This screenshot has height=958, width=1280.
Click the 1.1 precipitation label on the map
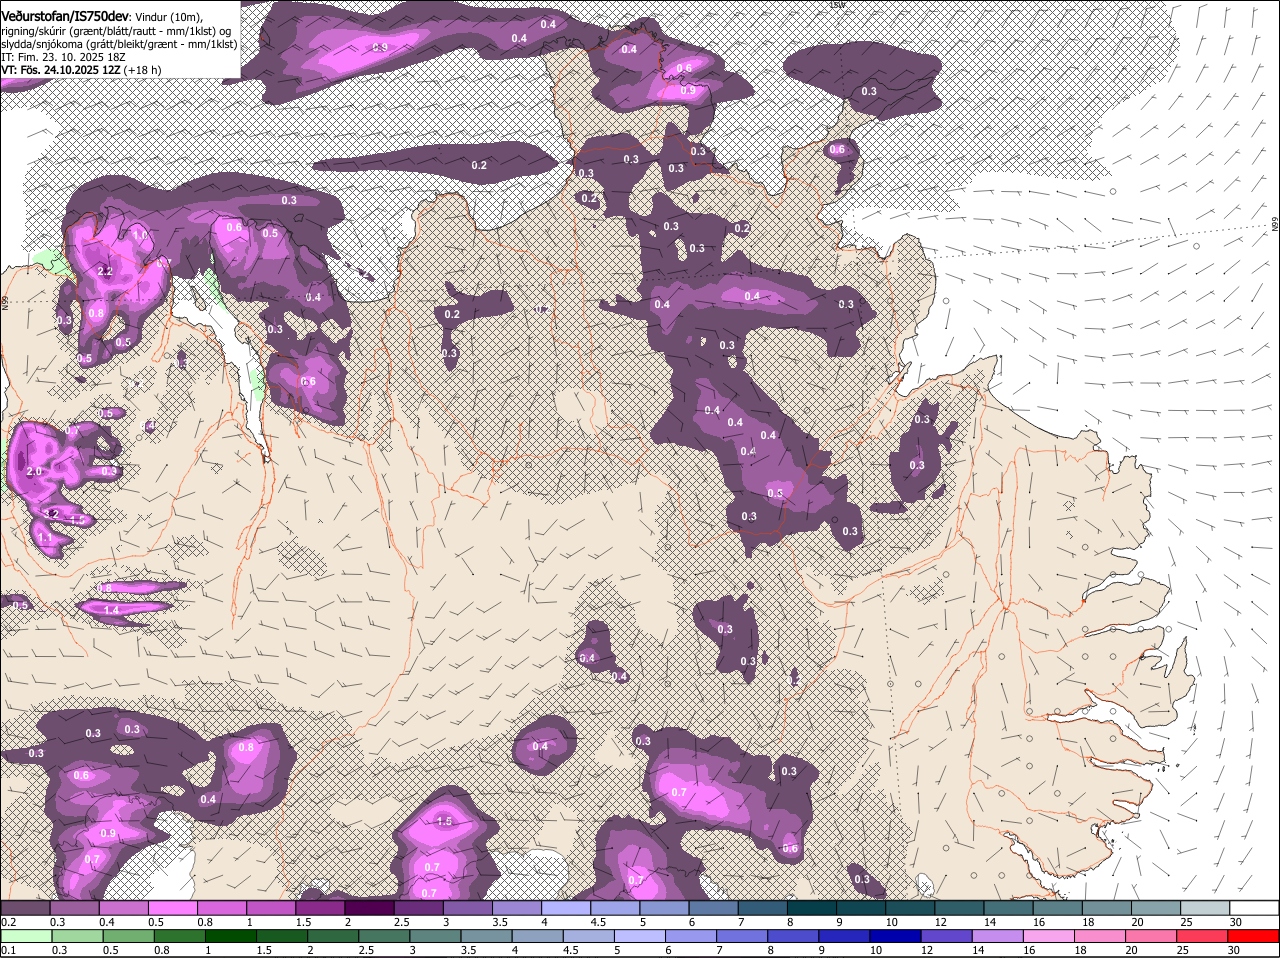pyautogui.click(x=44, y=538)
